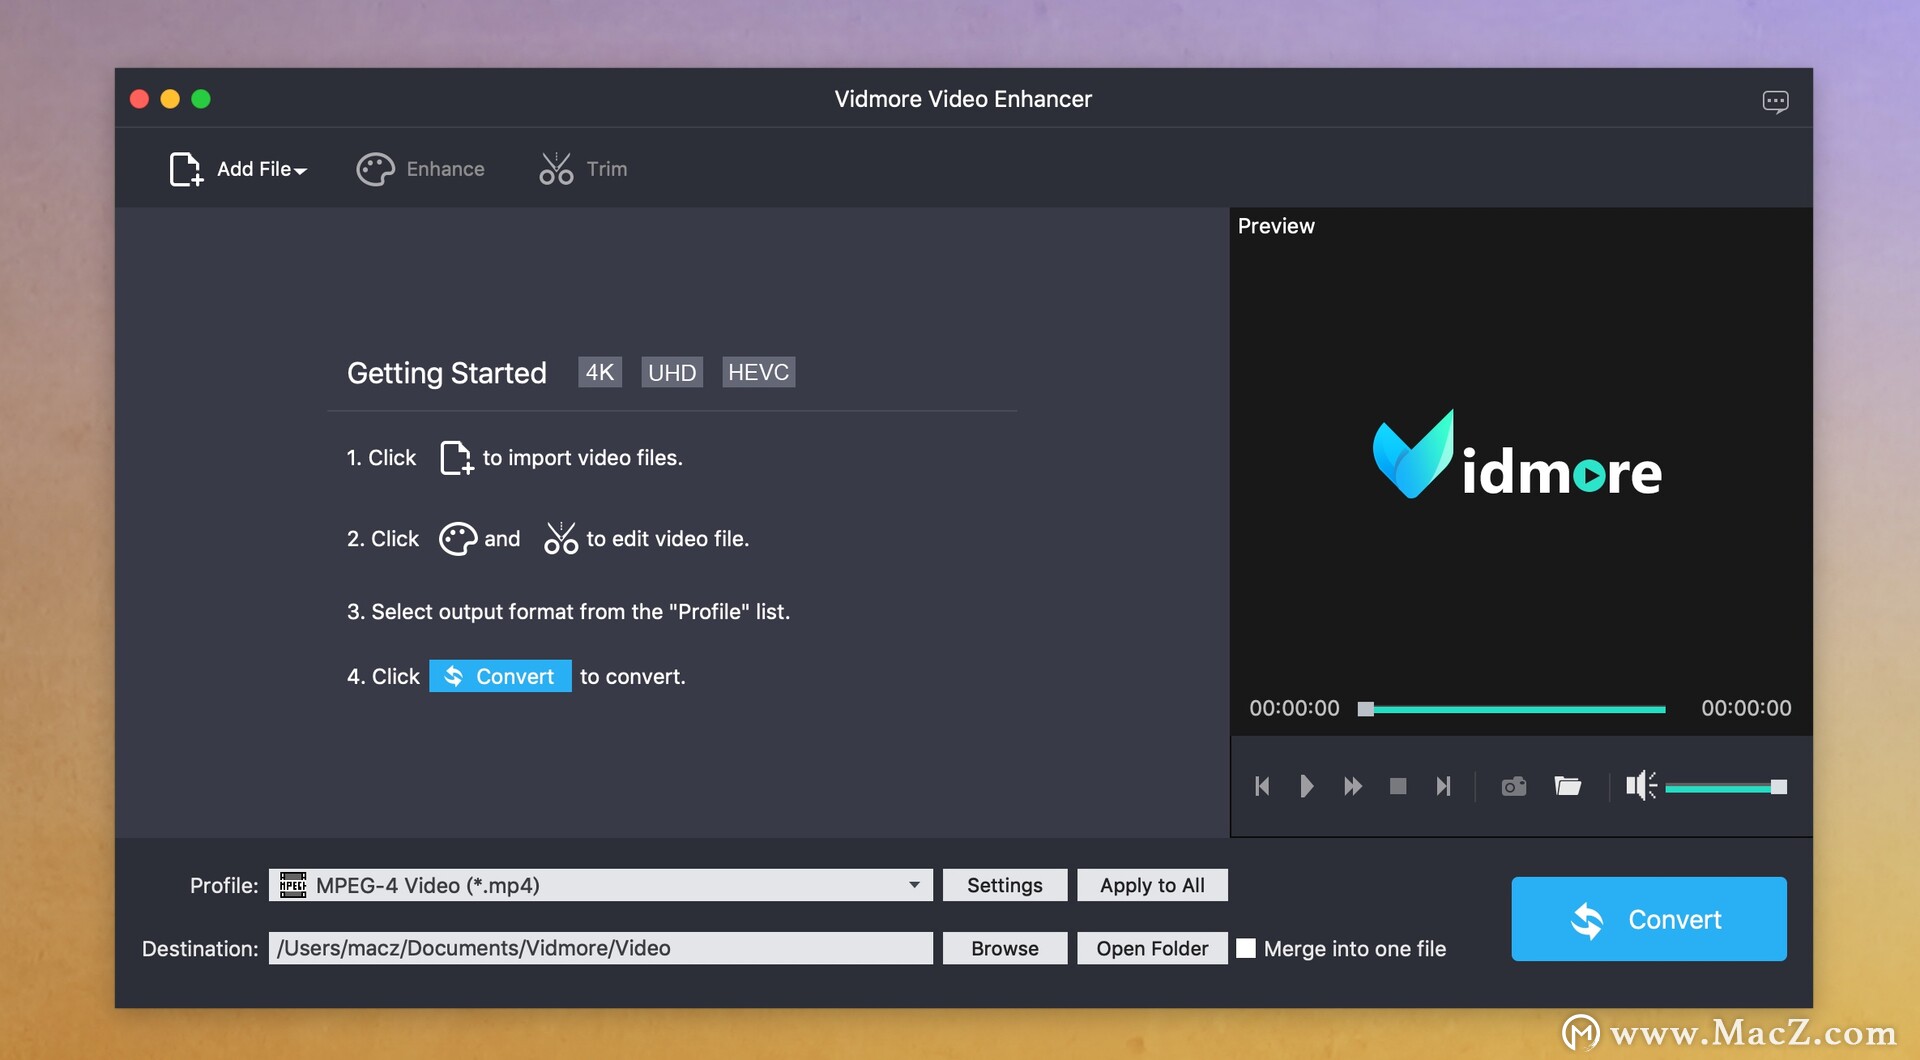Browse for destination folder
Image resolution: width=1920 pixels, height=1060 pixels.
coord(1005,948)
